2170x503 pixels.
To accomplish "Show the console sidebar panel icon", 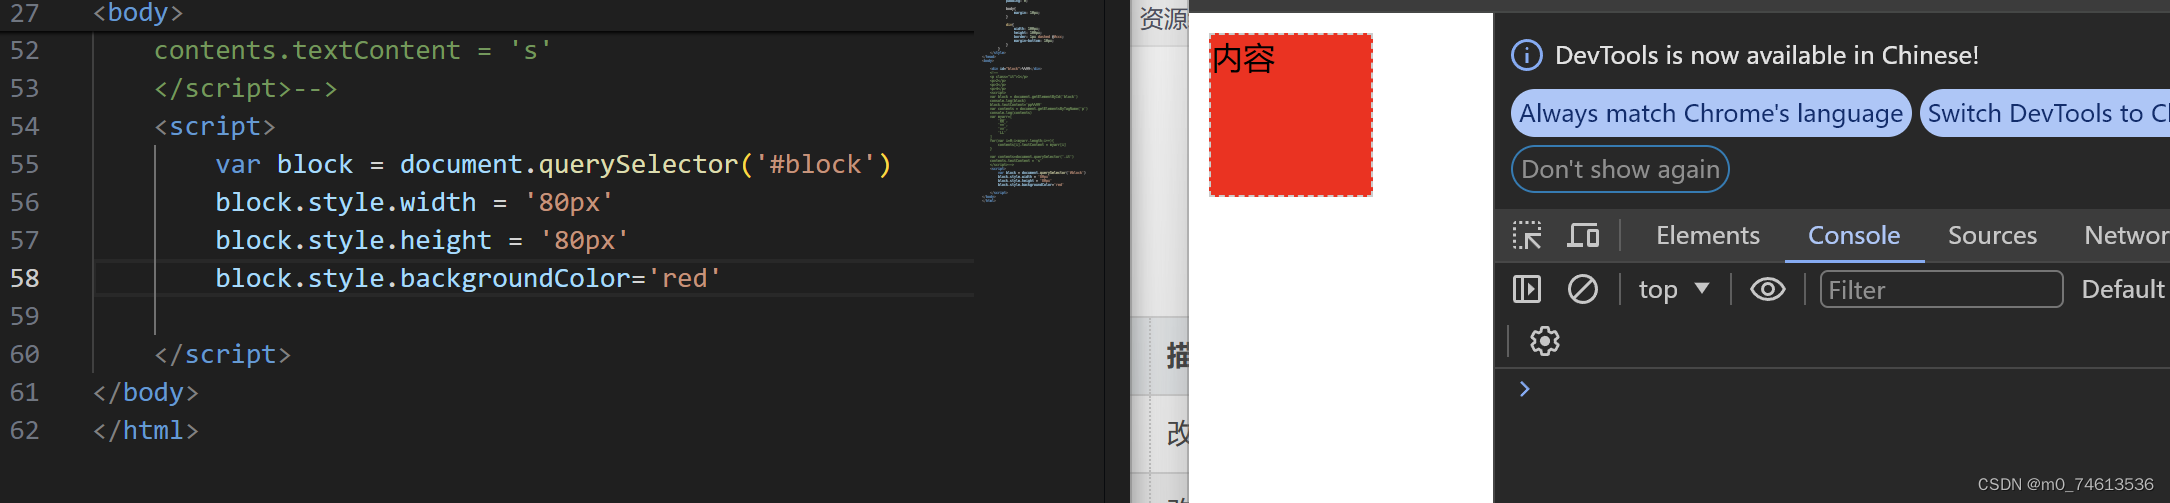I will click(x=1527, y=289).
